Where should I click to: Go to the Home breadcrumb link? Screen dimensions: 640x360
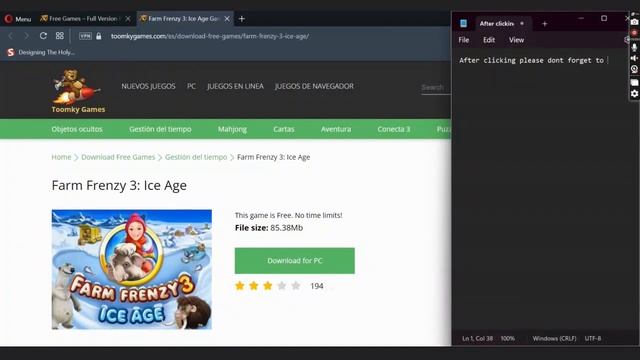[x=61, y=157]
